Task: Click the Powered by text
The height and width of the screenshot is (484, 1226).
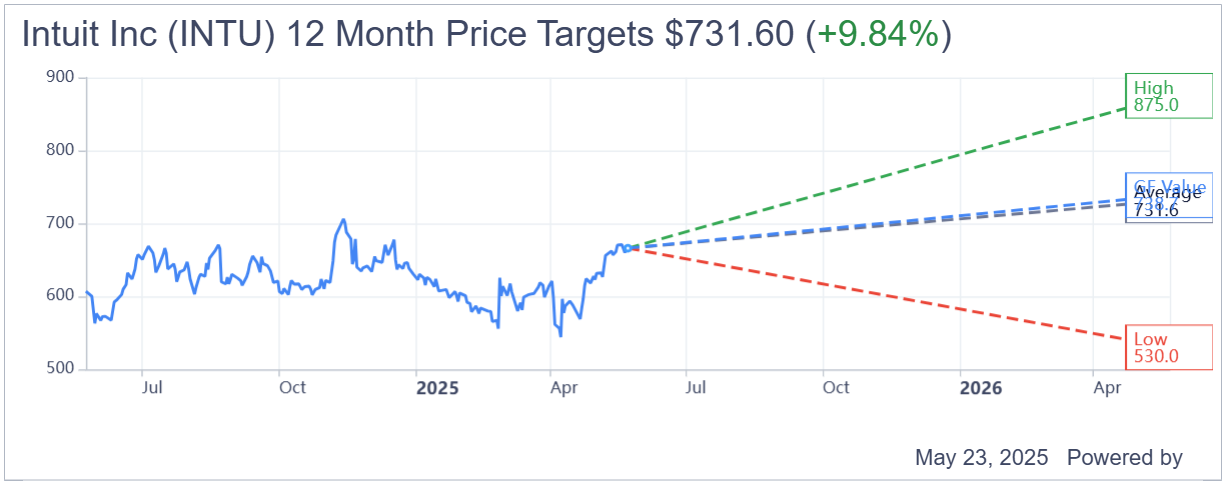Action: tap(1124, 458)
